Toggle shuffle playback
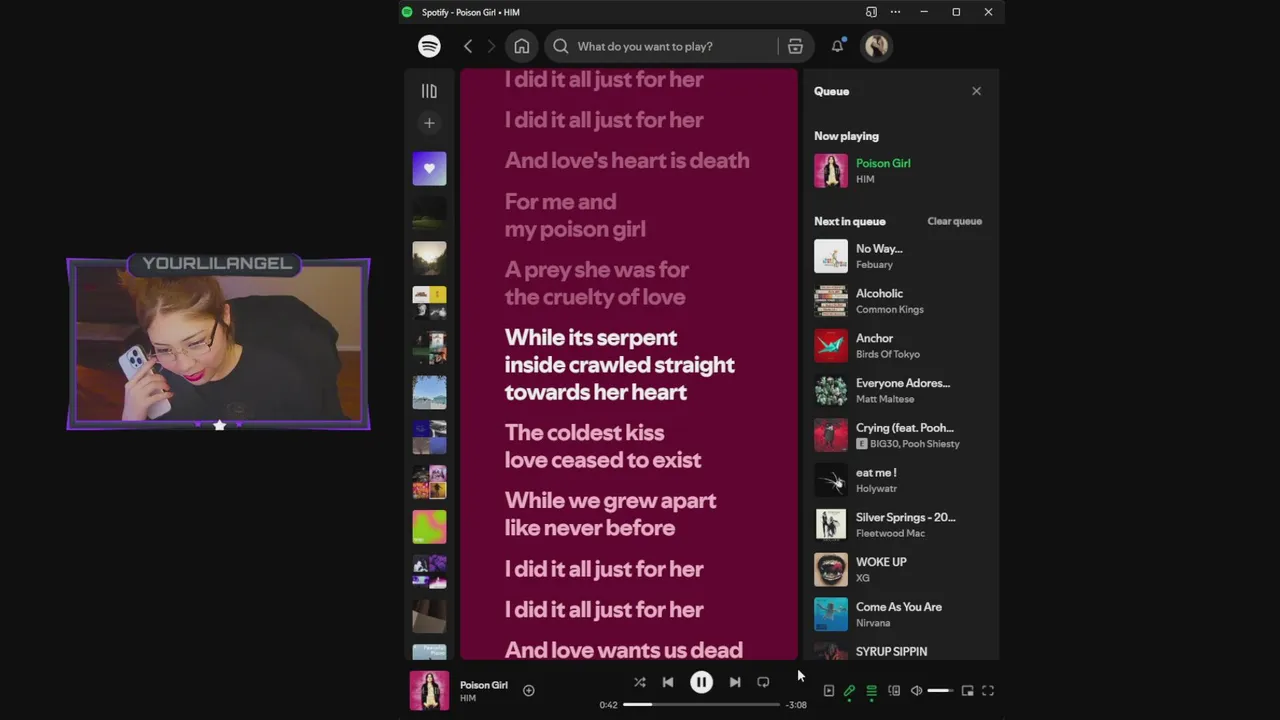This screenshot has width=1280, height=720. tap(640, 682)
